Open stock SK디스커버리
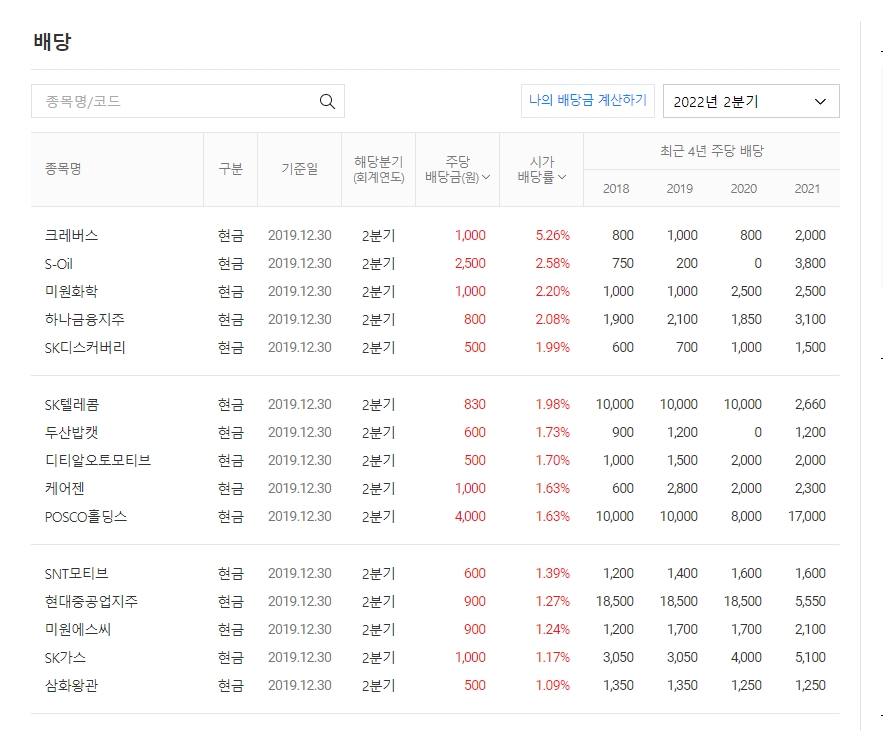The width and height of the screenshot is (883, 731). tap(85, 347)
